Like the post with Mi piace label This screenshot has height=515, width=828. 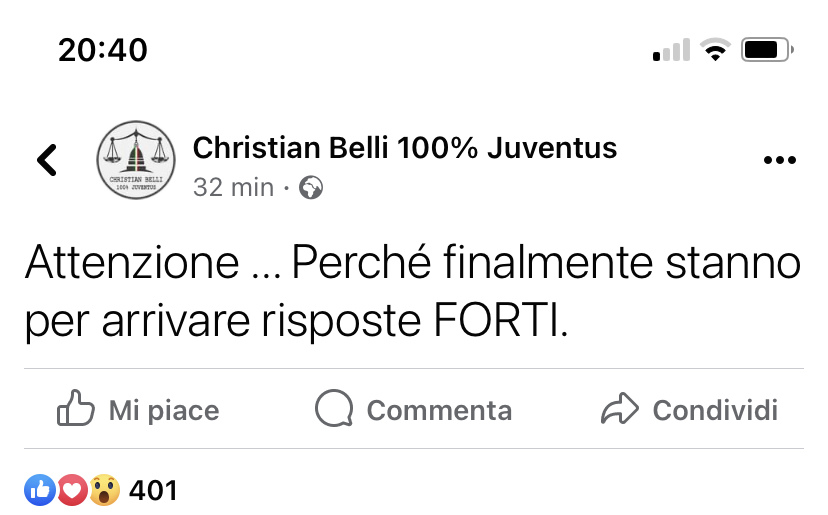pos(164,411)
